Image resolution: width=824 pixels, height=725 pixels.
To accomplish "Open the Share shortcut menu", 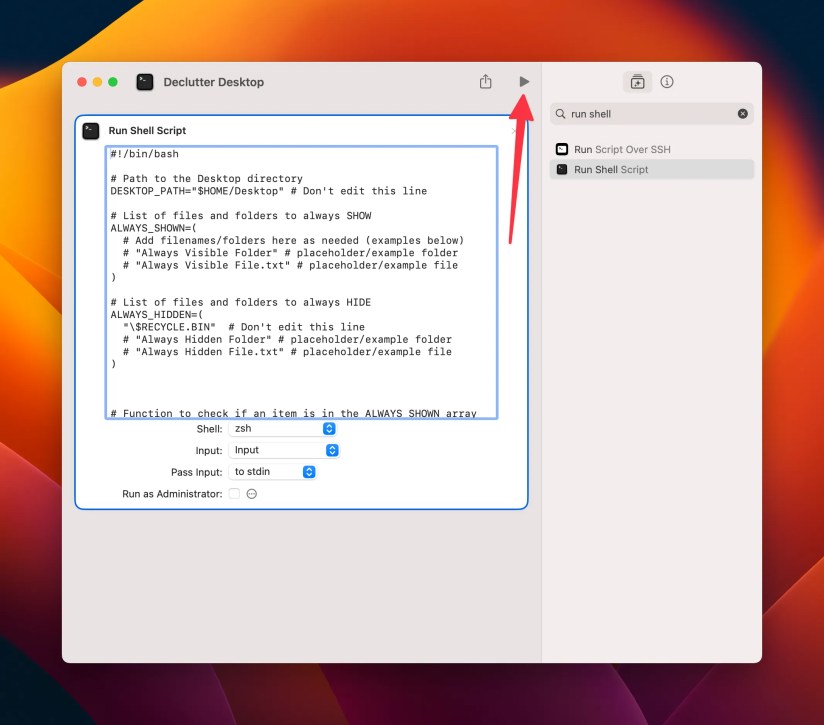I will pos(486,81).
